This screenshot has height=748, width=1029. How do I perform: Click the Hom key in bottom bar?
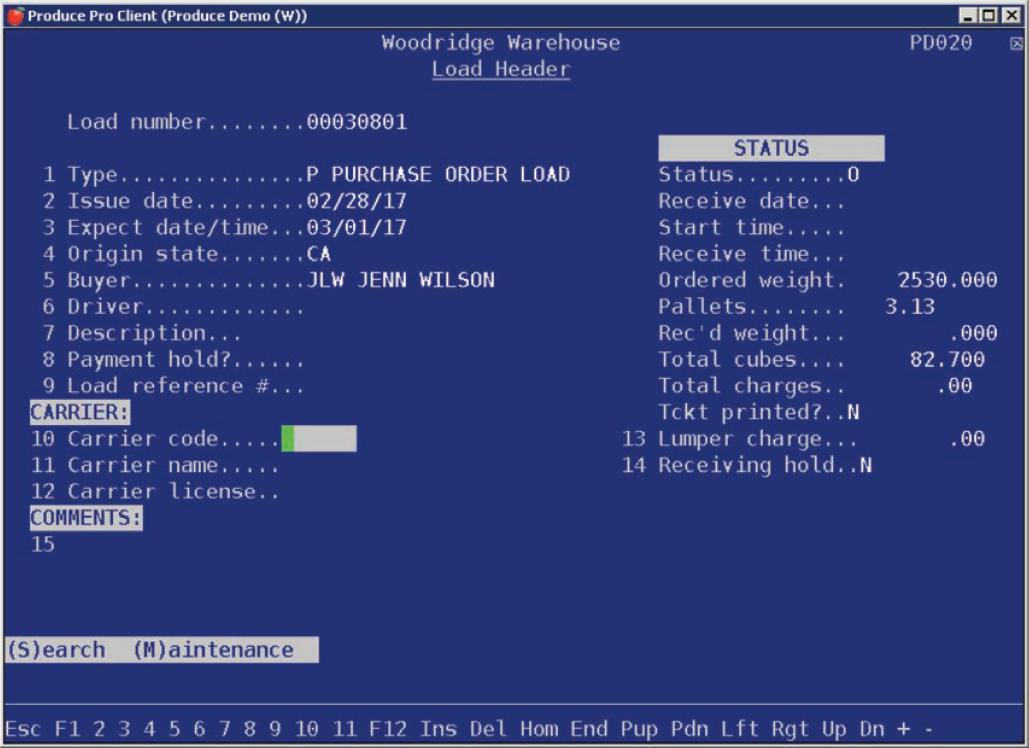coord(538,729)
